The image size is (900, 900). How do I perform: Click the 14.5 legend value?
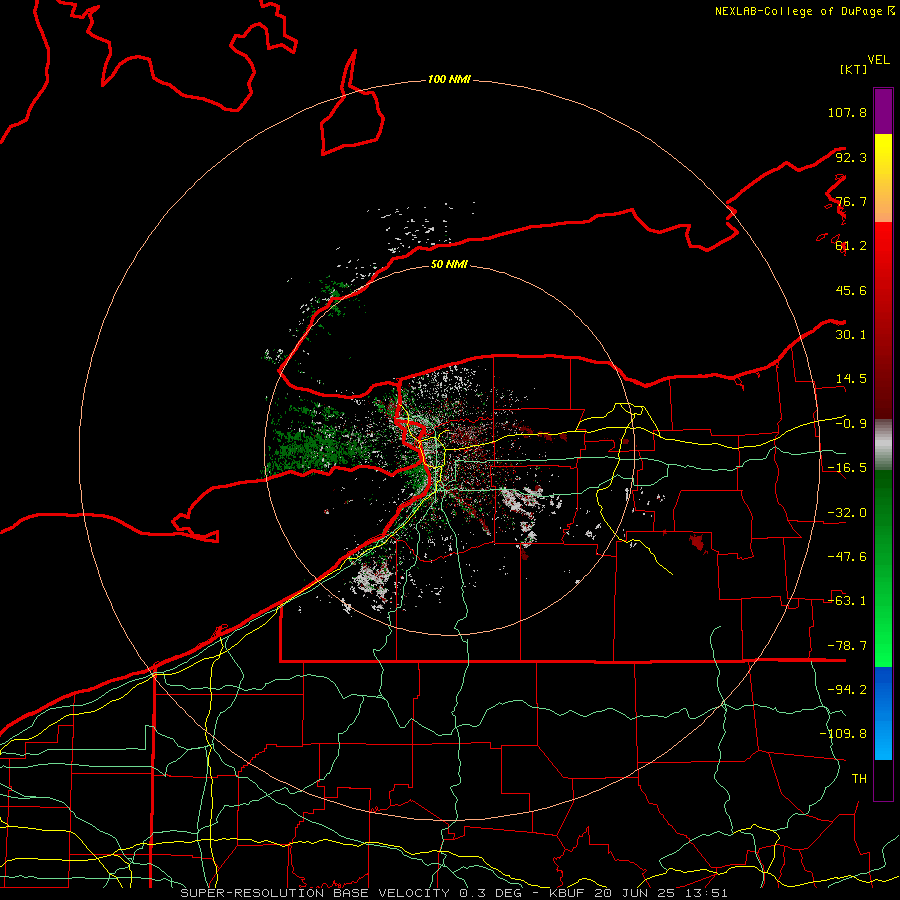point(851,379)
